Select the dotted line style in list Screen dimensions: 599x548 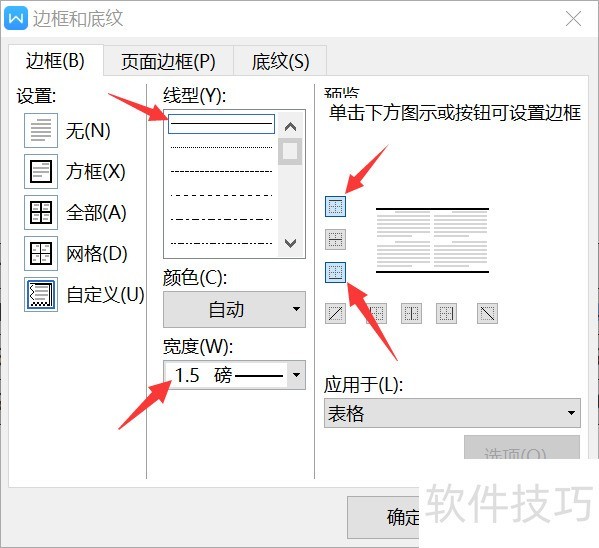pos(221,147)
